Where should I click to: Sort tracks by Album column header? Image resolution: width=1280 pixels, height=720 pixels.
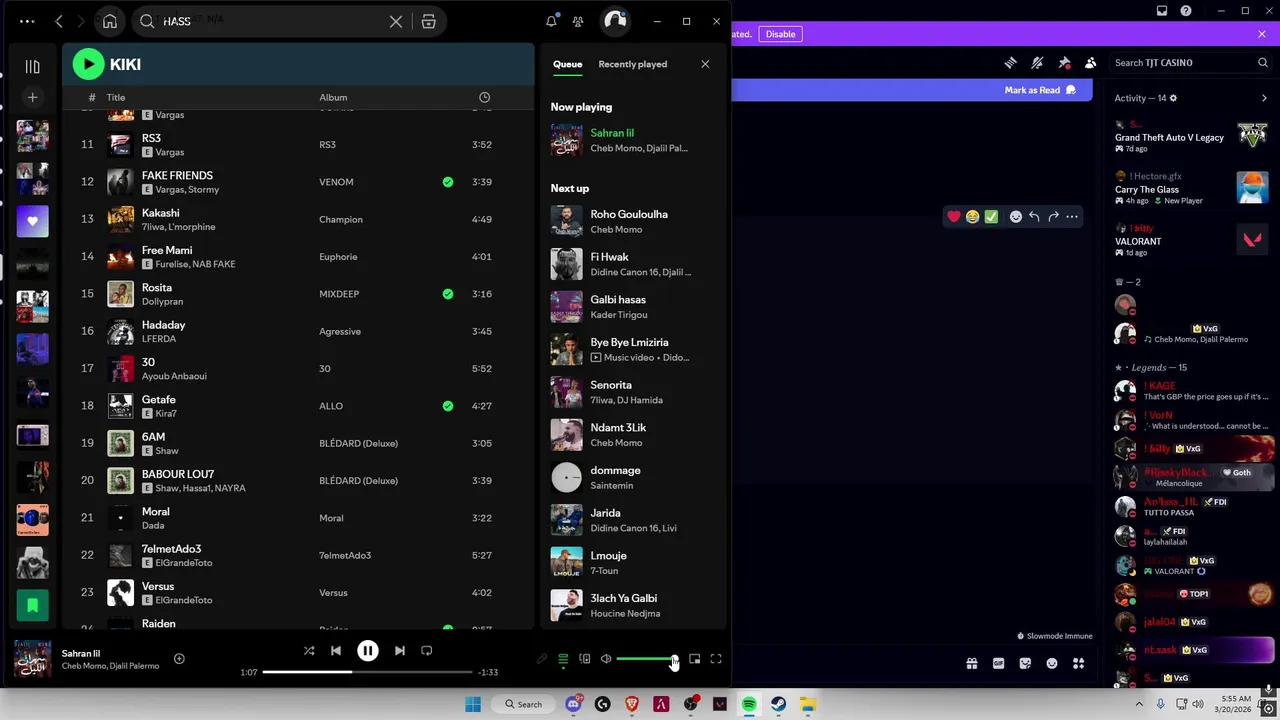pos(333,97)
